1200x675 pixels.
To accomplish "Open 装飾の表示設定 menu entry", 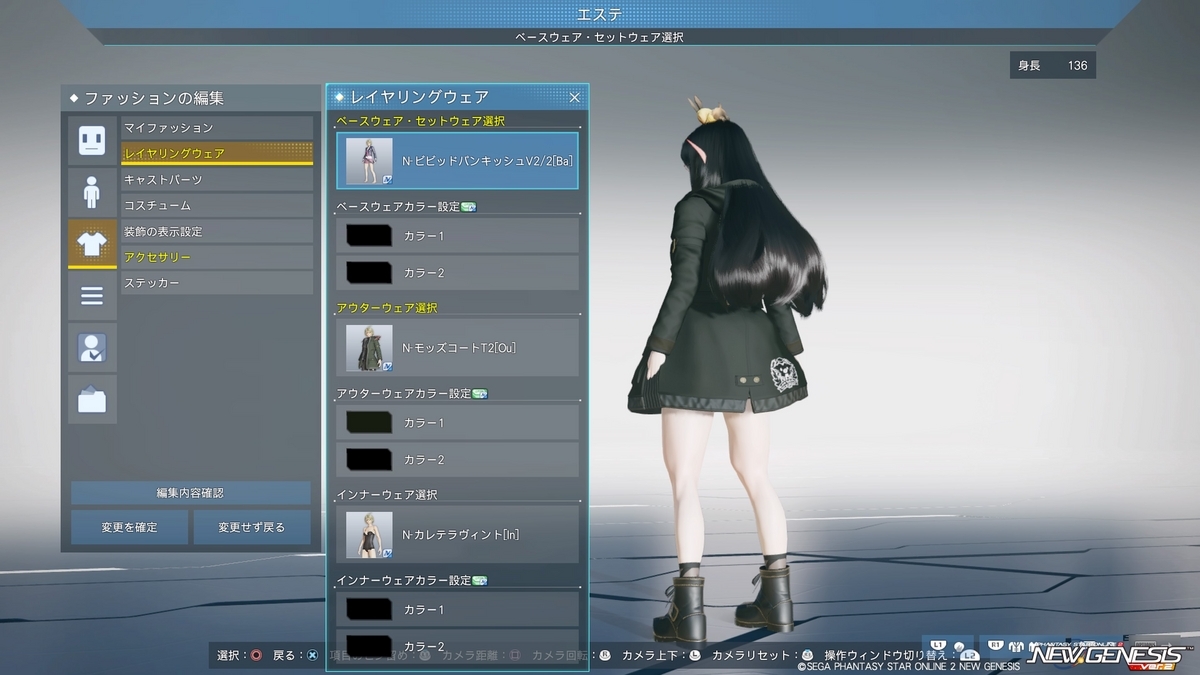I will pyautogui.click(x=217, y=231).
